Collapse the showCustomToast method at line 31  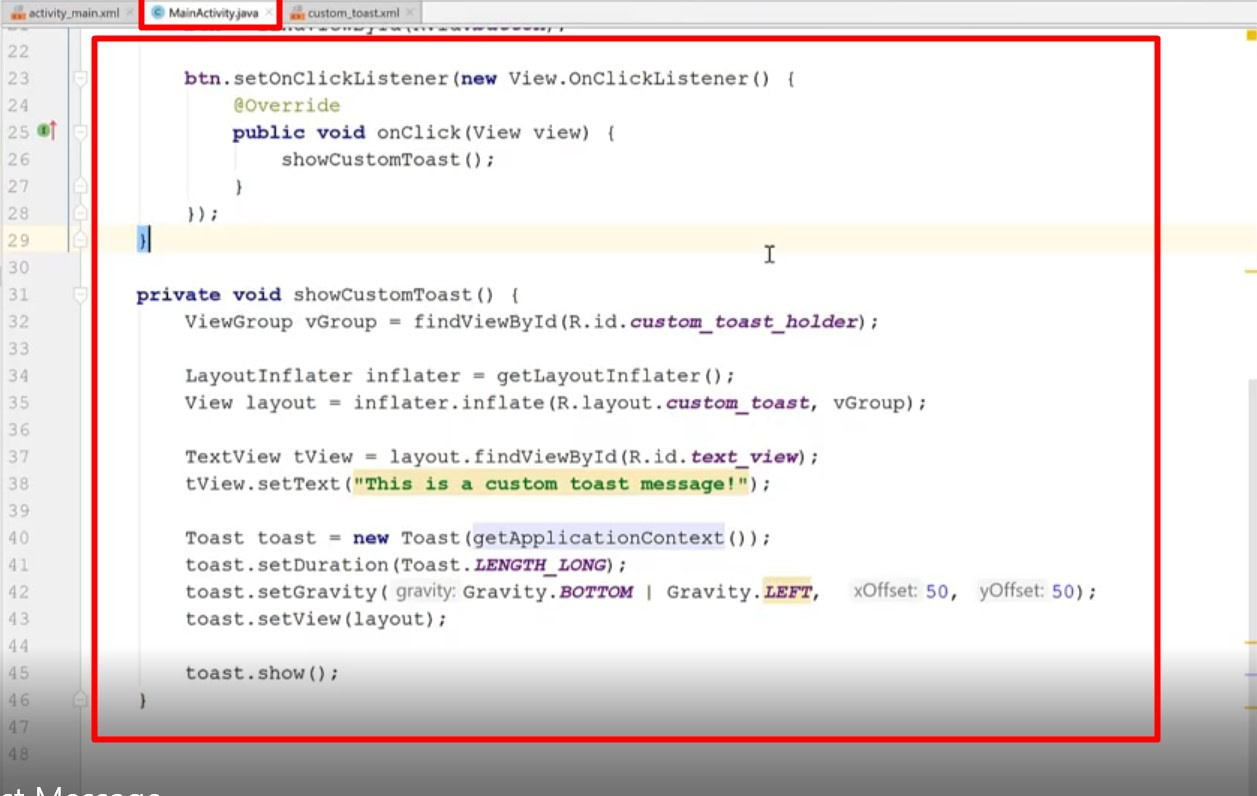point(80,294)
